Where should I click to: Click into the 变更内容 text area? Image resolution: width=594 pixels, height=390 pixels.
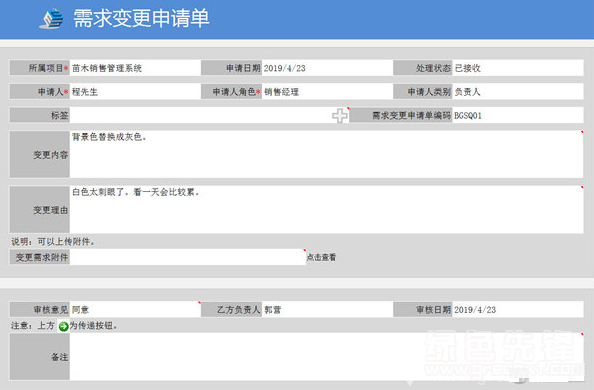(x=327, y=154)
